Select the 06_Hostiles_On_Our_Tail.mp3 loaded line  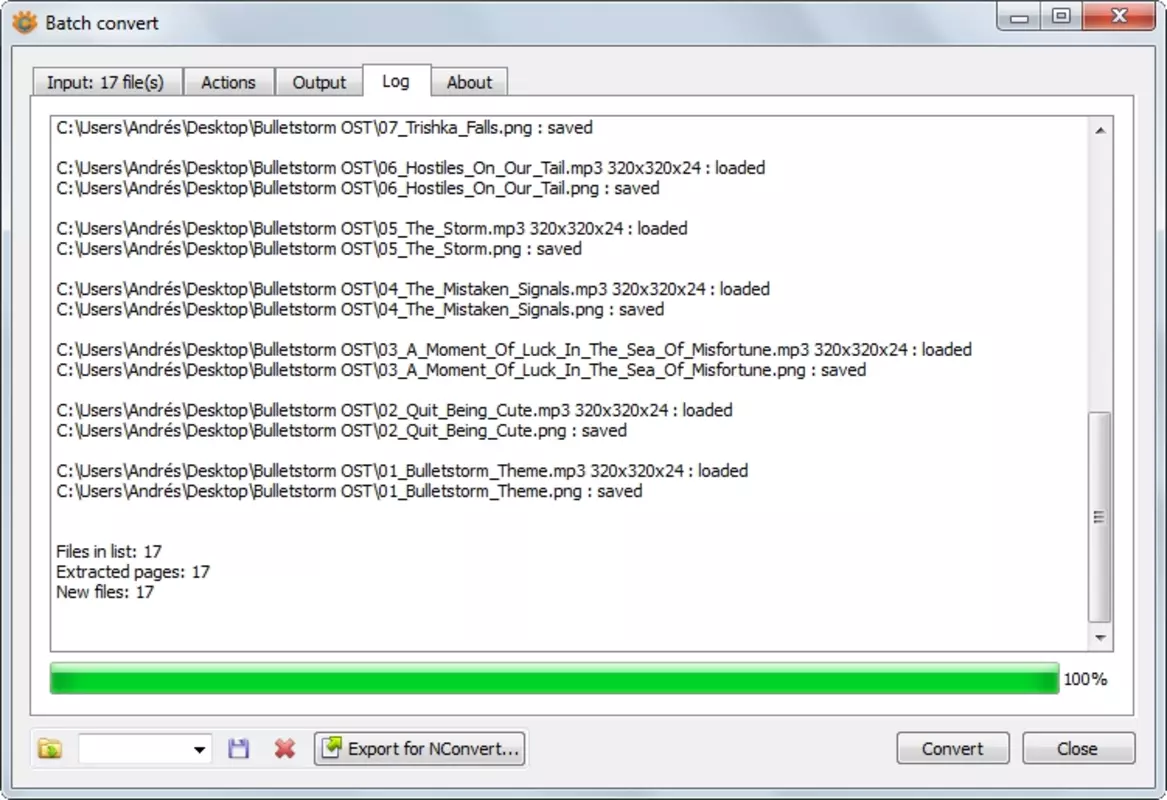pyautogui.click(x=410, y=168)
